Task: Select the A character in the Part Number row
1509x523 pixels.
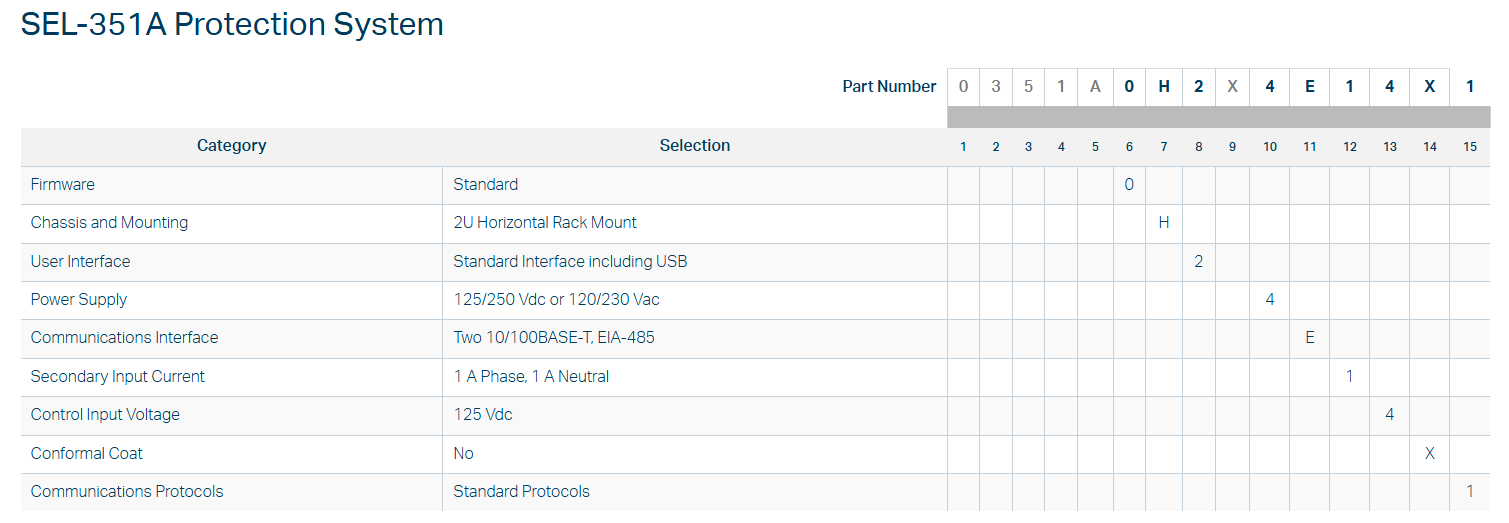Action: (x=1095, y=87)
